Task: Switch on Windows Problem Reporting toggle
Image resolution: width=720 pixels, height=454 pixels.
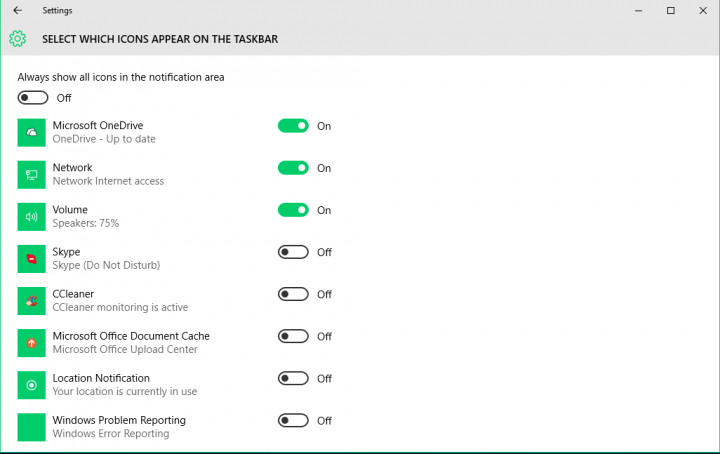Action: (x=293, y=420)
